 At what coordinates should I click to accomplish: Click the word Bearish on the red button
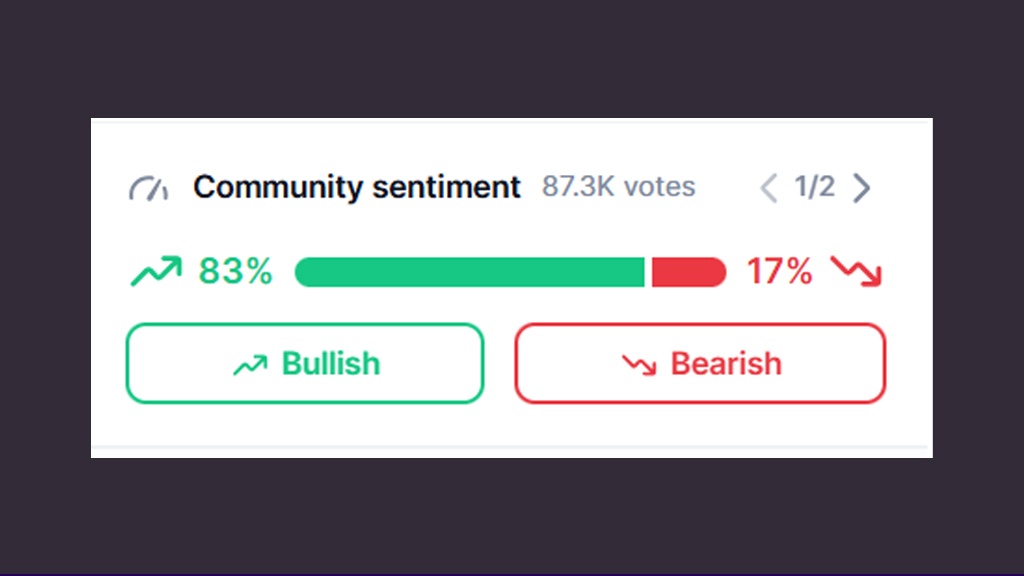tap(726, 363)
